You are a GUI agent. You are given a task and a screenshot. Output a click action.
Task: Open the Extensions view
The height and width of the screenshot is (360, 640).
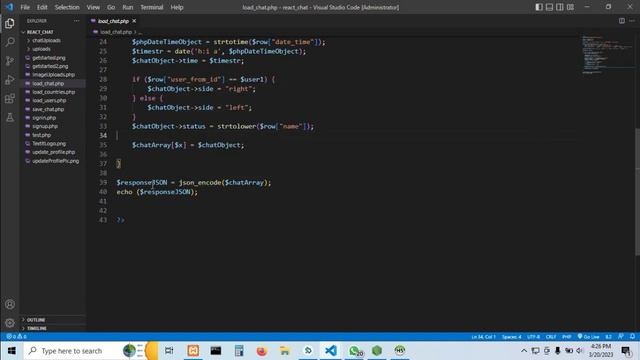10,98
